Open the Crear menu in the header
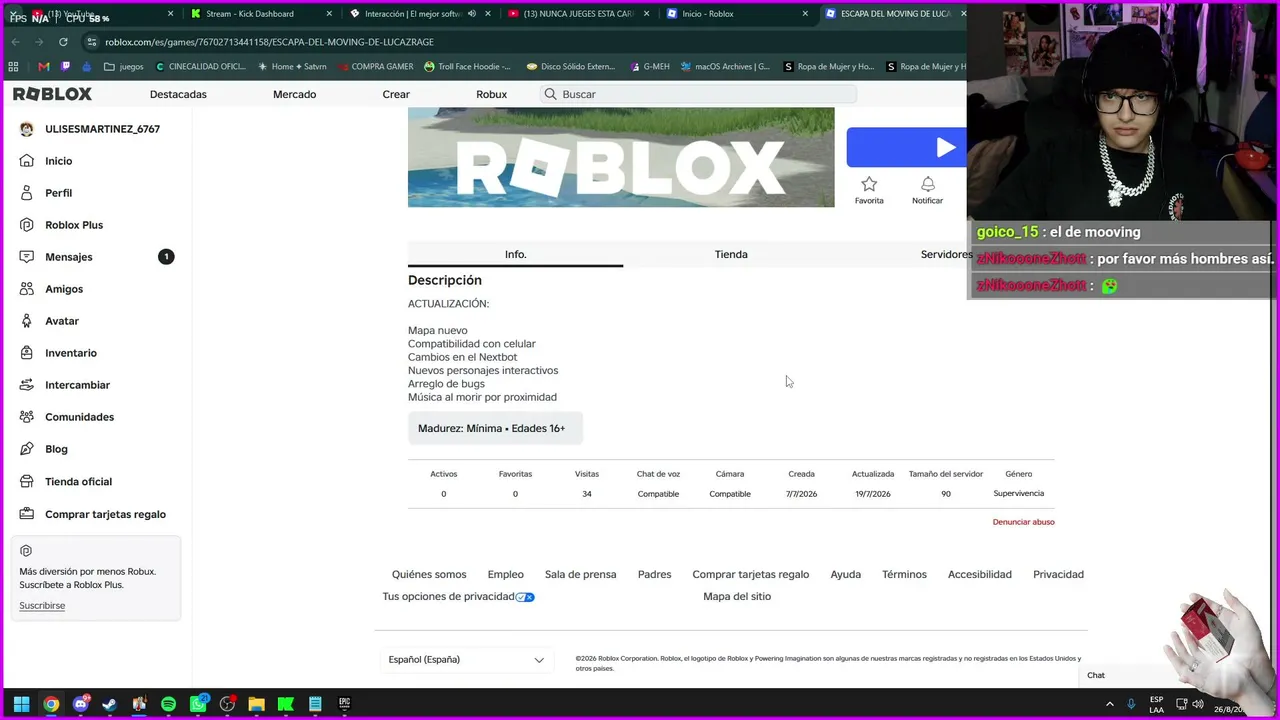The image size is (1280, 720). coord(396,94)
